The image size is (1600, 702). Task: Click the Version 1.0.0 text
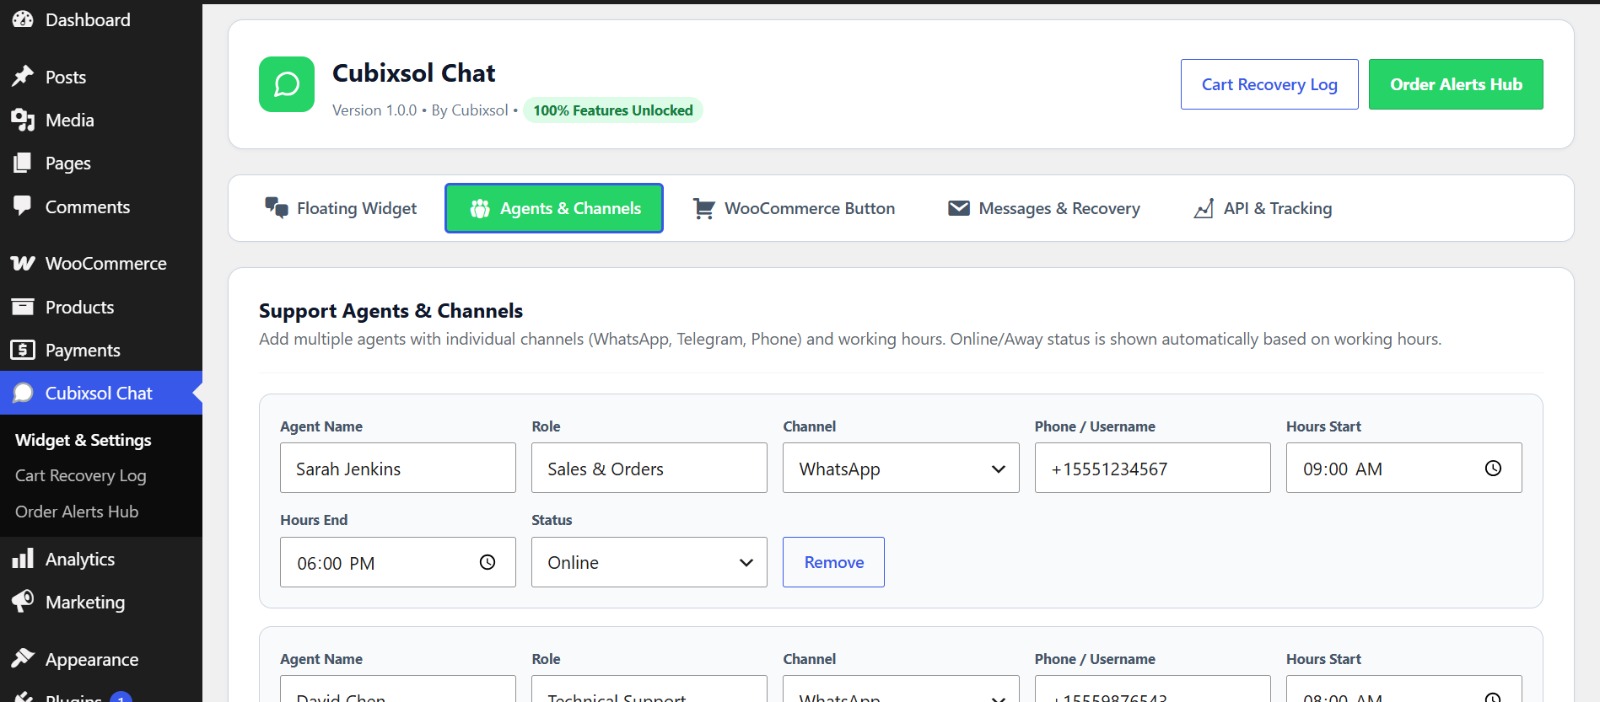pyautogui.click(x=374, y=110)
